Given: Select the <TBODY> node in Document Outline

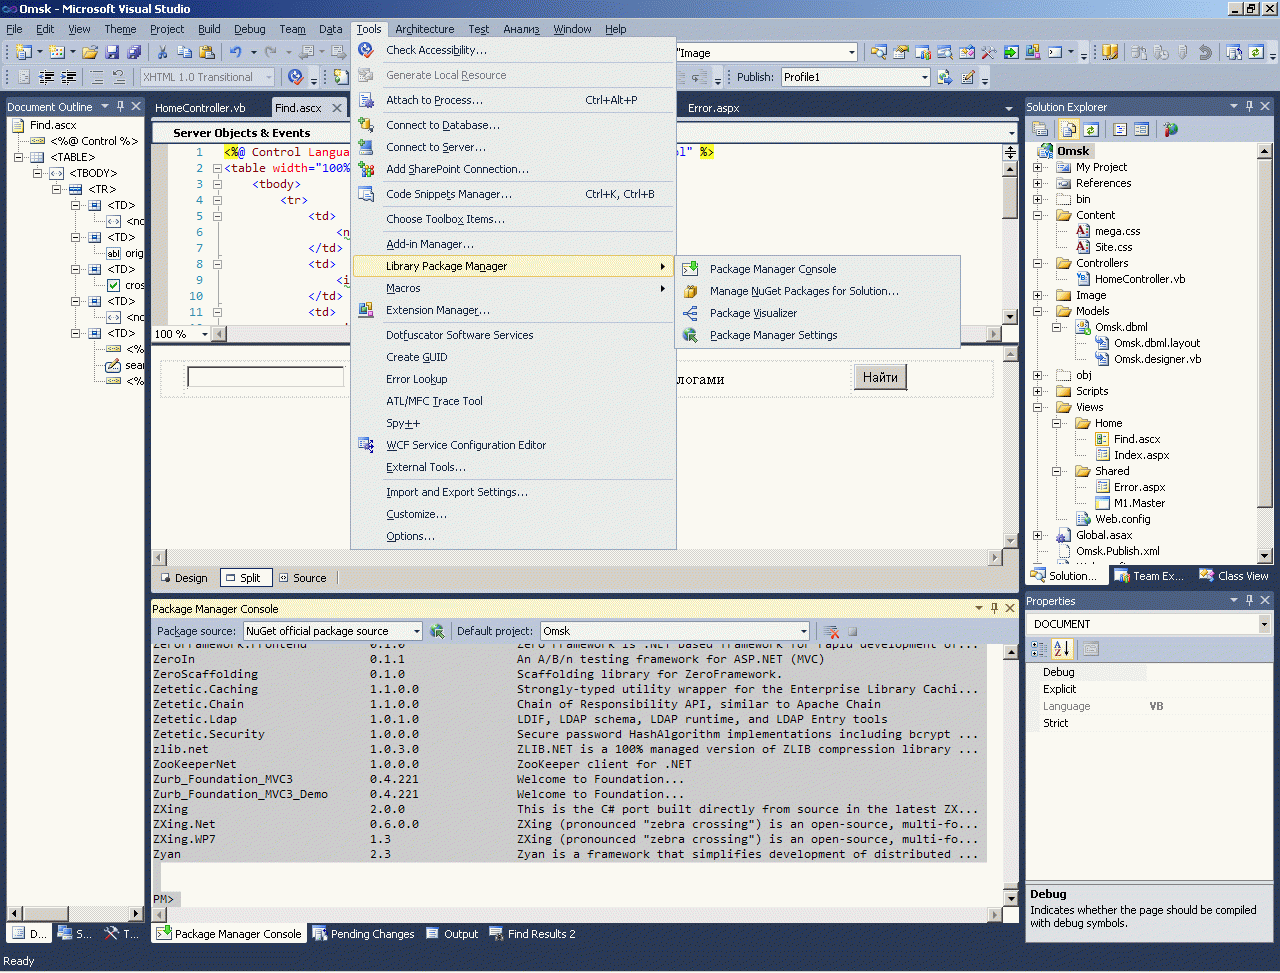Looking at the screenshot, I should [x=93, y=173].
